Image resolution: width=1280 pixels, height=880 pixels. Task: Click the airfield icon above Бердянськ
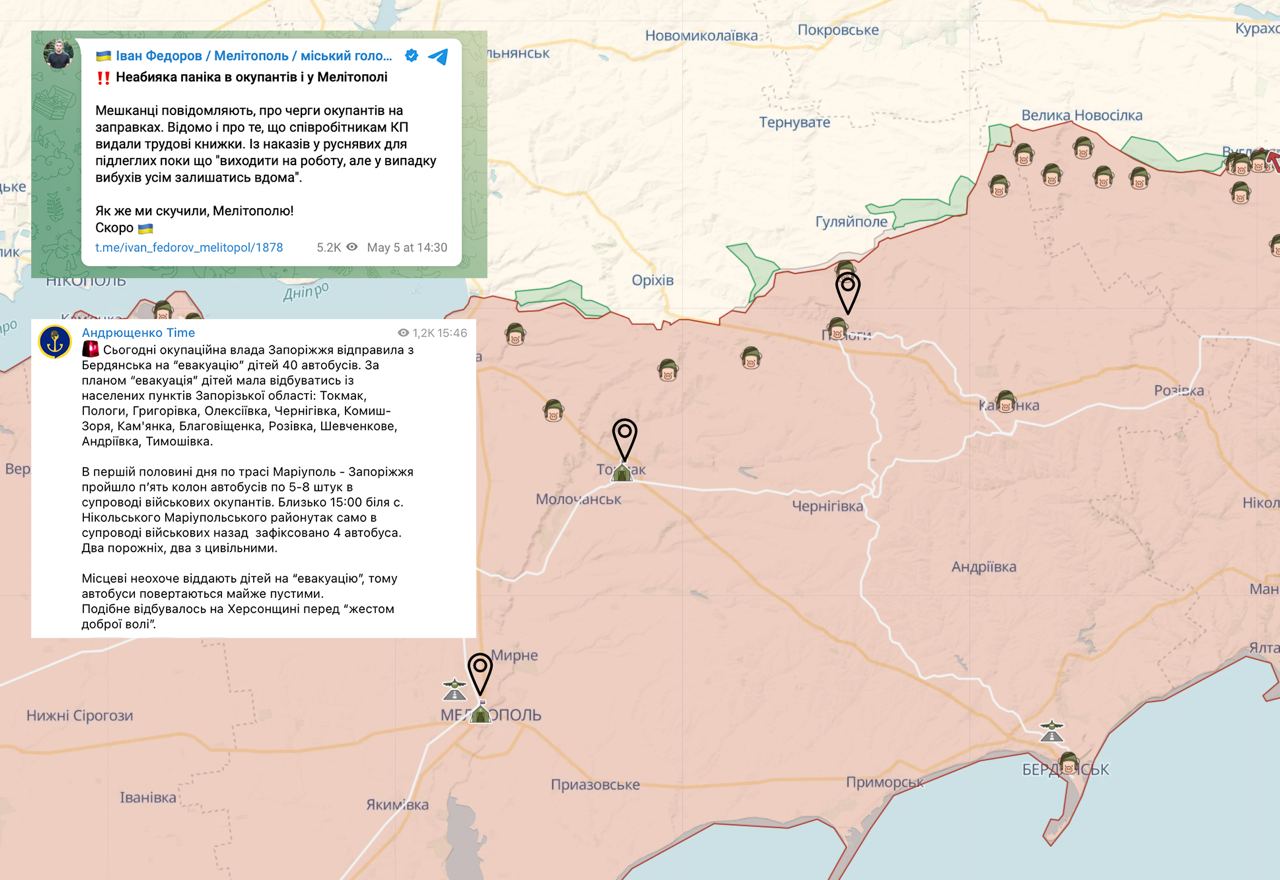[x=1051, y=732]
